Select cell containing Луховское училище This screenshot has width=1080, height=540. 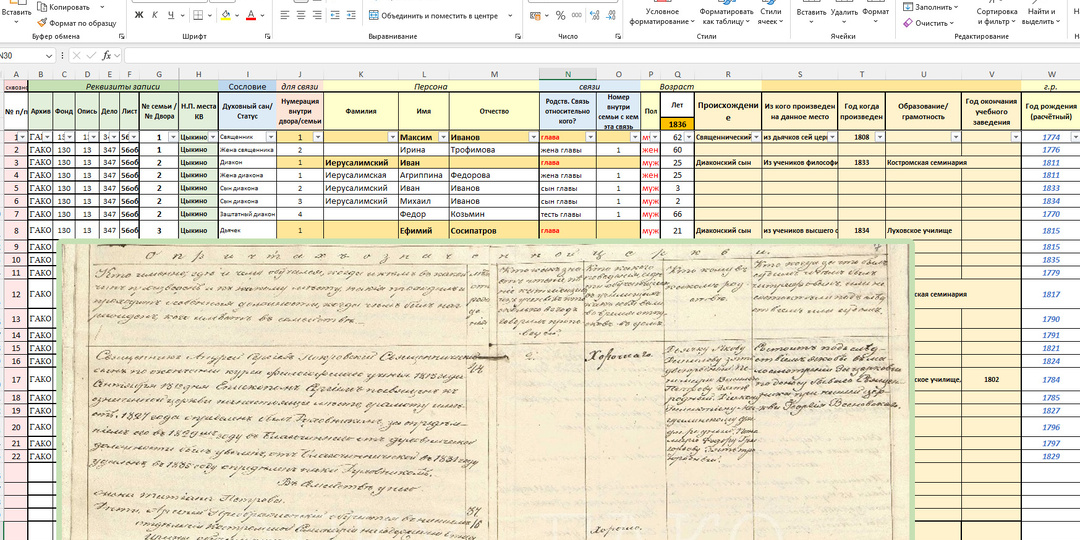[x=924, y=231]
